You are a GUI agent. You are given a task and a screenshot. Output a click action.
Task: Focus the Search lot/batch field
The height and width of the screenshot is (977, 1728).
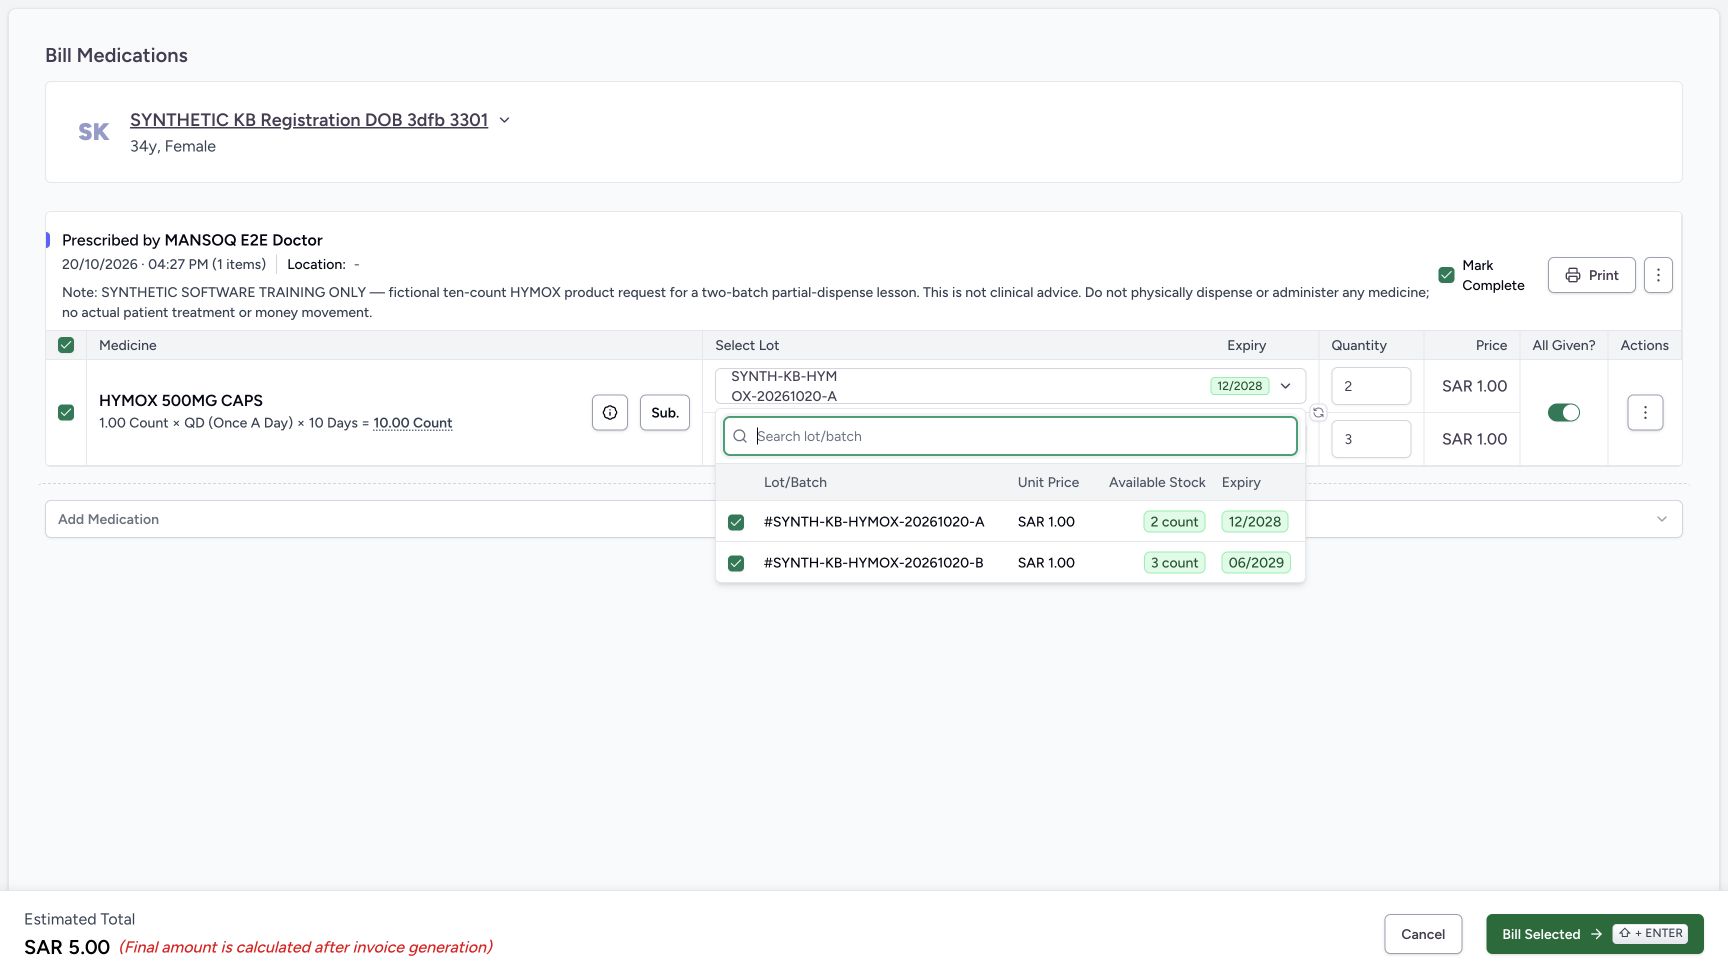1010,436
